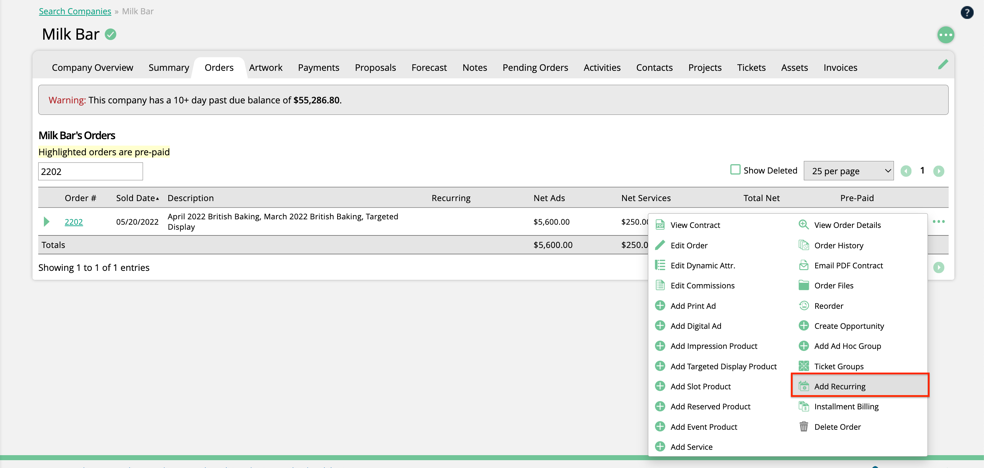Open the Assets tab
The height and width of the screenshot is (468, 984).
click(x=794, y=68)
